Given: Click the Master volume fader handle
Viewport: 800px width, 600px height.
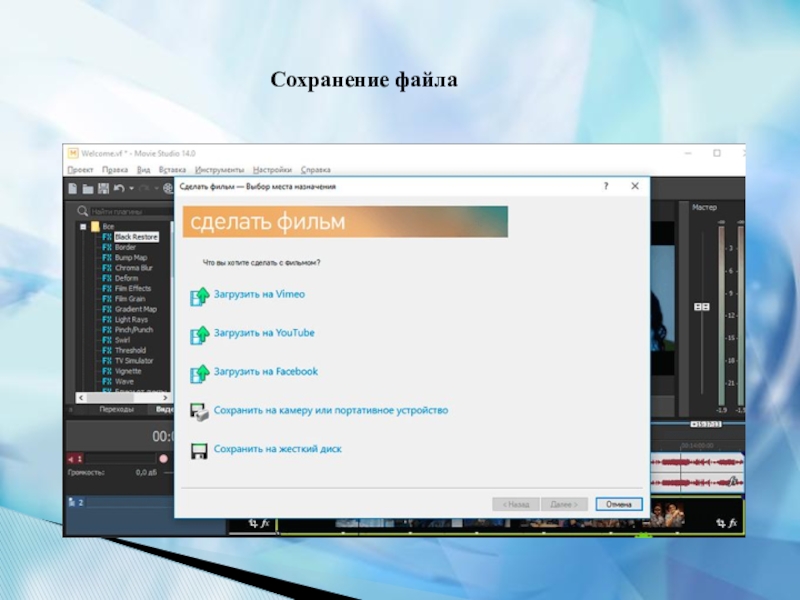Looking at the screenshot, I should pyautogui.click(x=701, y=307).
